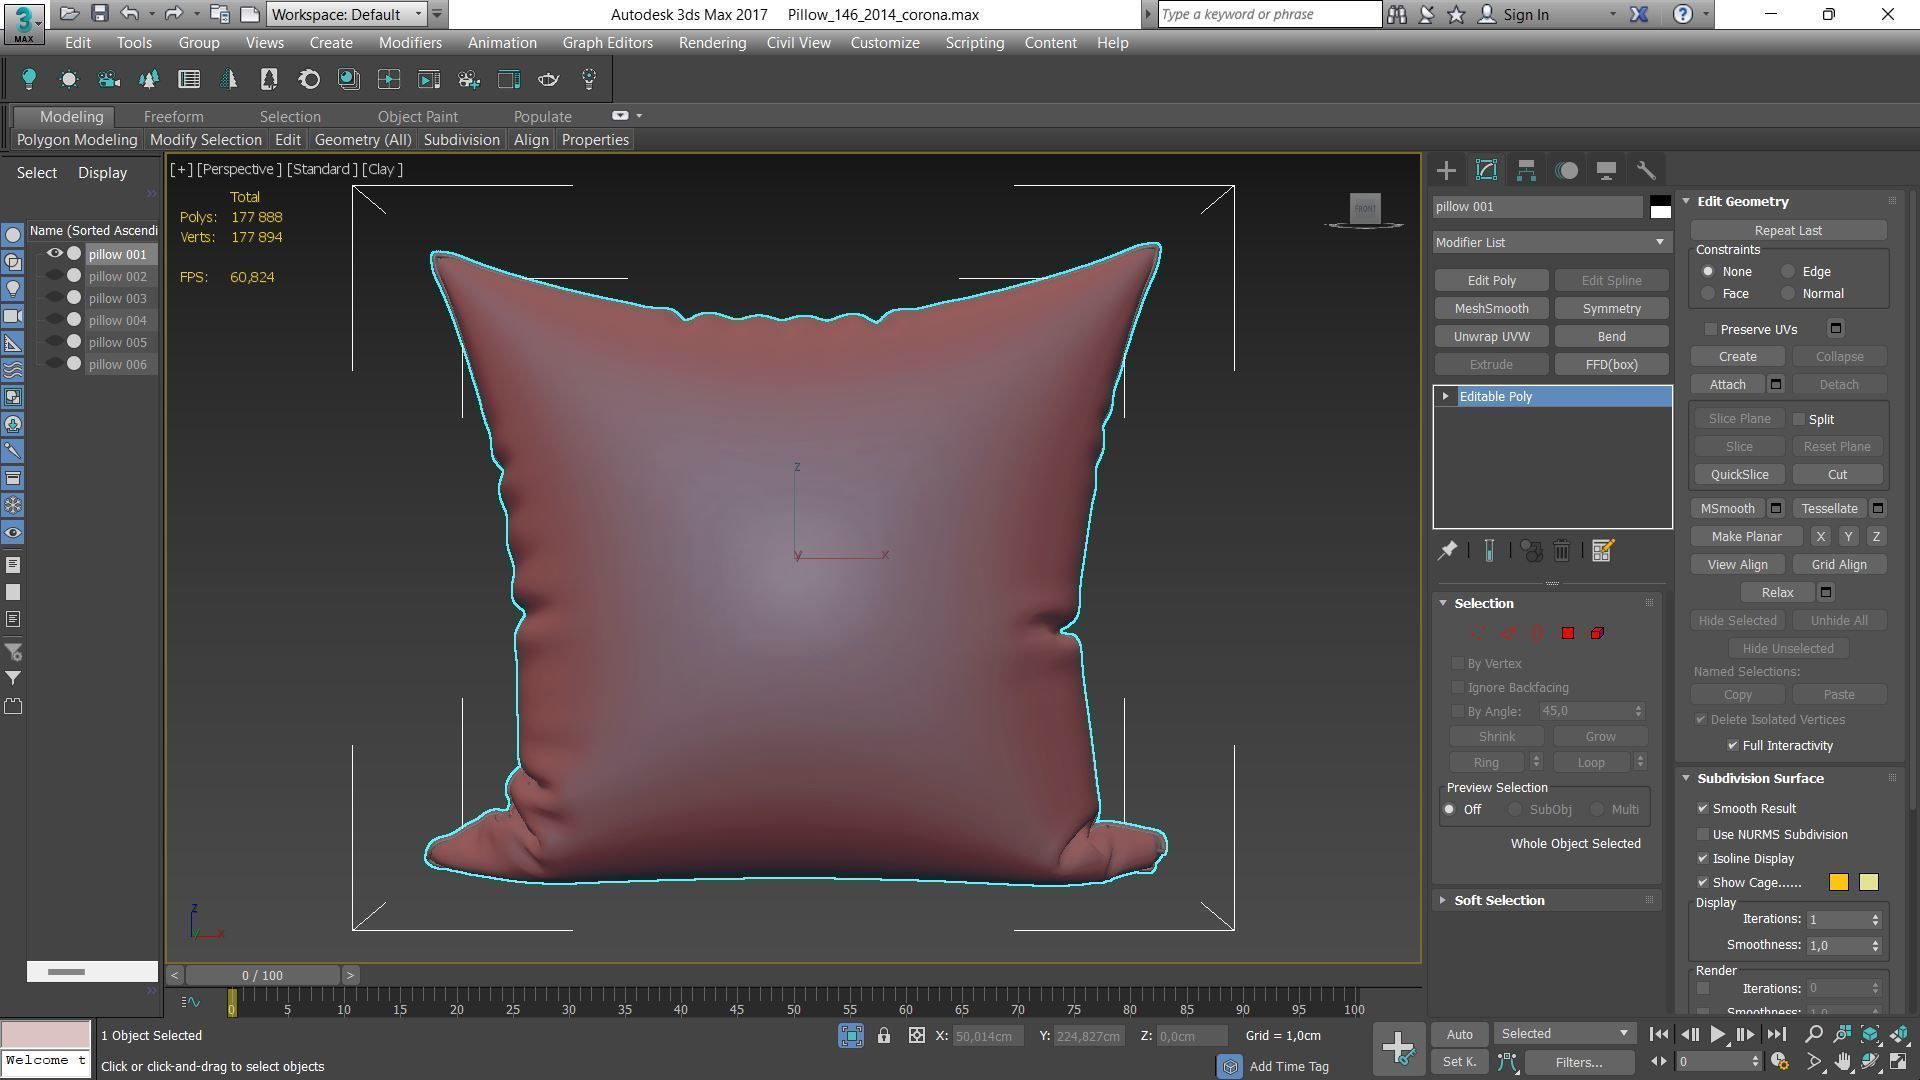Screen dimensions: 1920x1080
Task: Open the Modifier List dropdown
Action: pos(1551,242)
